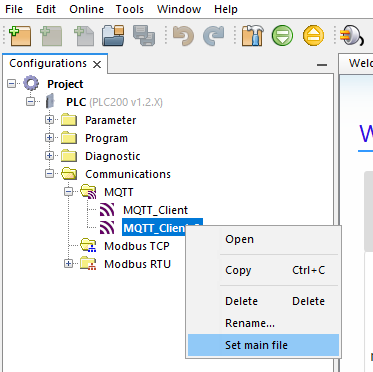373x372 pixels.
Task: Click the green Download to PLC icon
Action: tap(282, 36)
